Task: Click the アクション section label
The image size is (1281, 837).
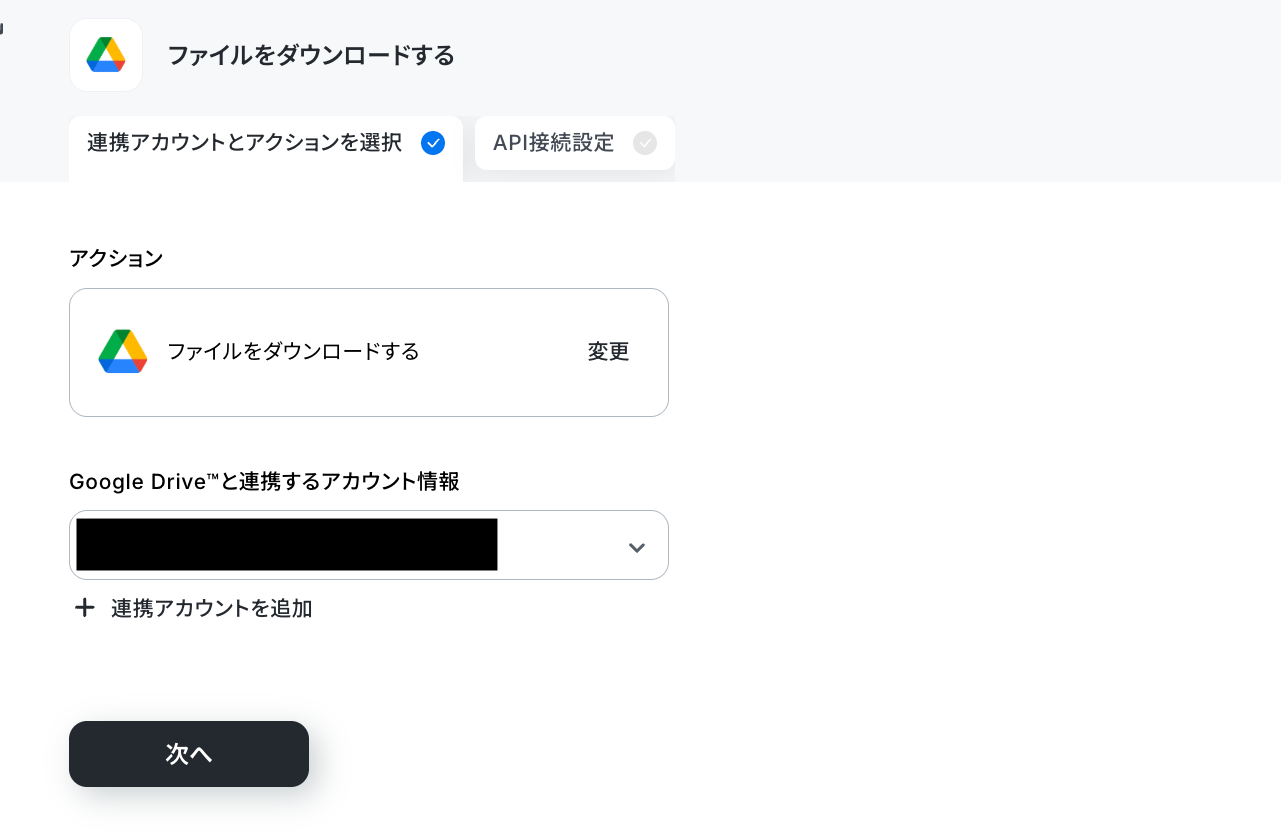Action: [116, 258]
